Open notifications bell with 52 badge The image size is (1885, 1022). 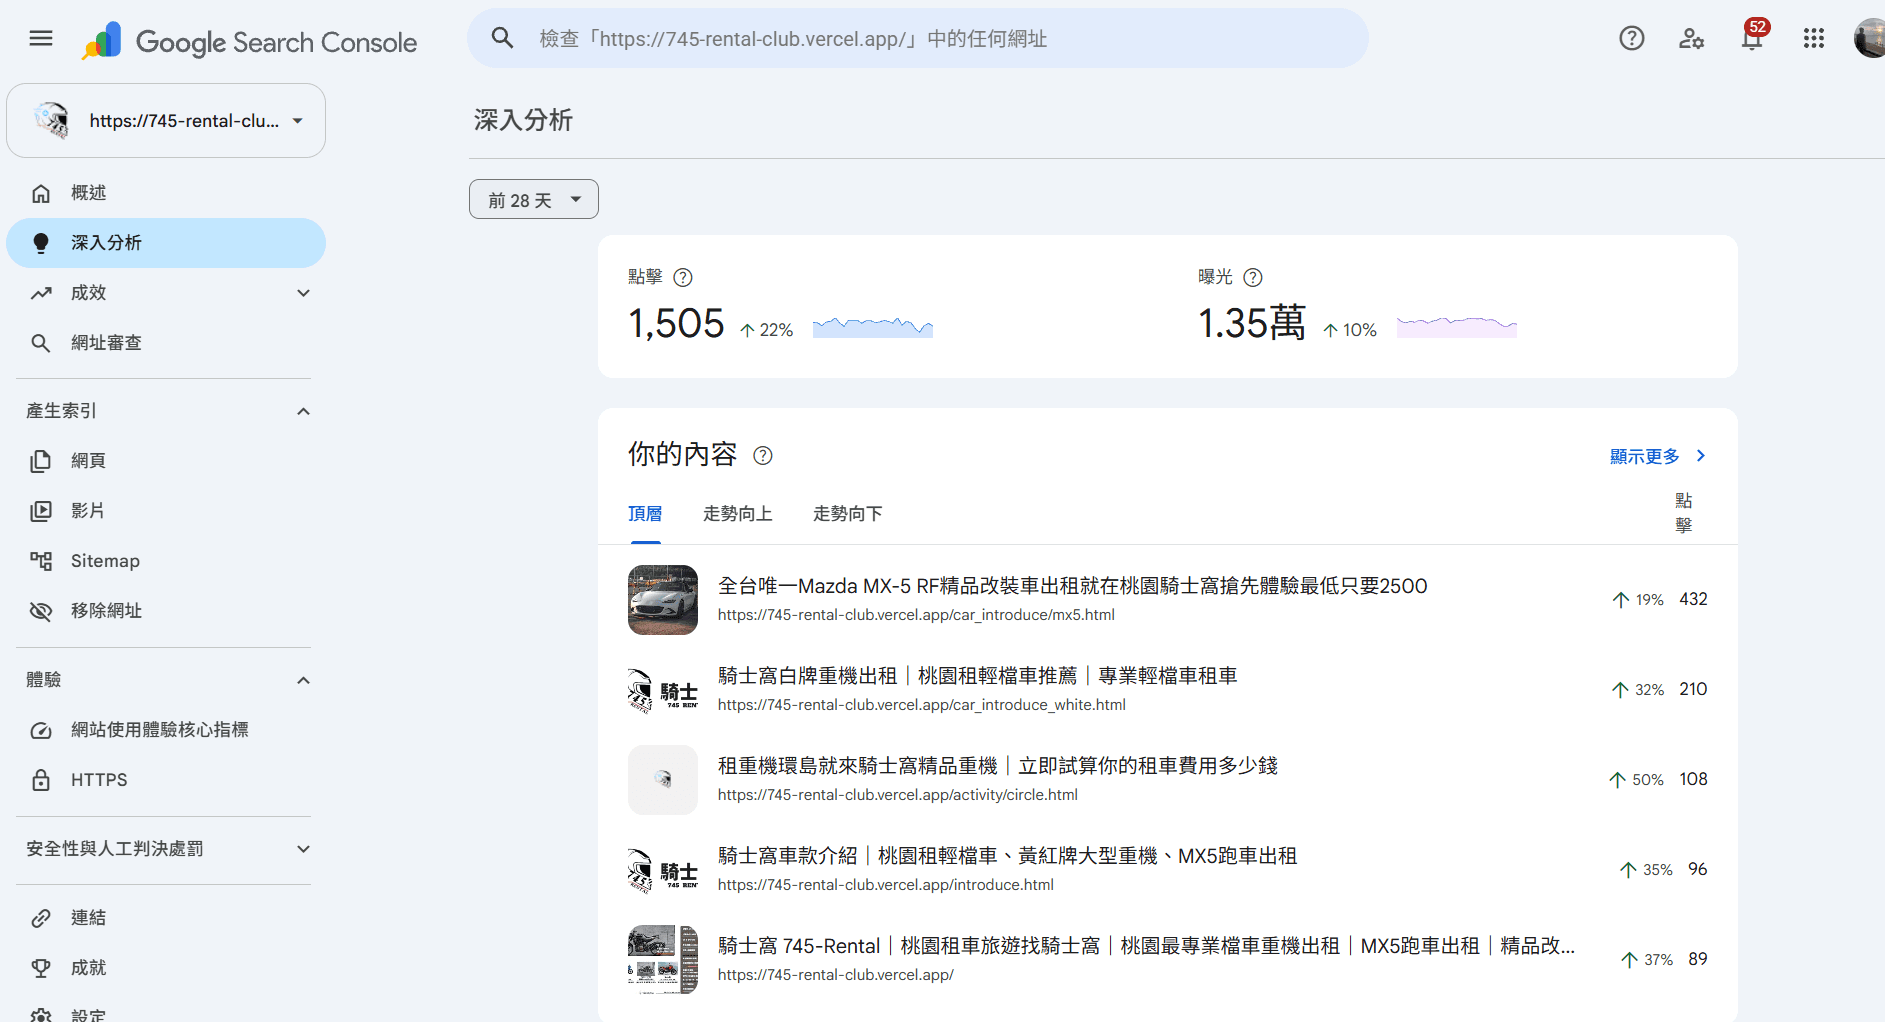[1753, 37]
